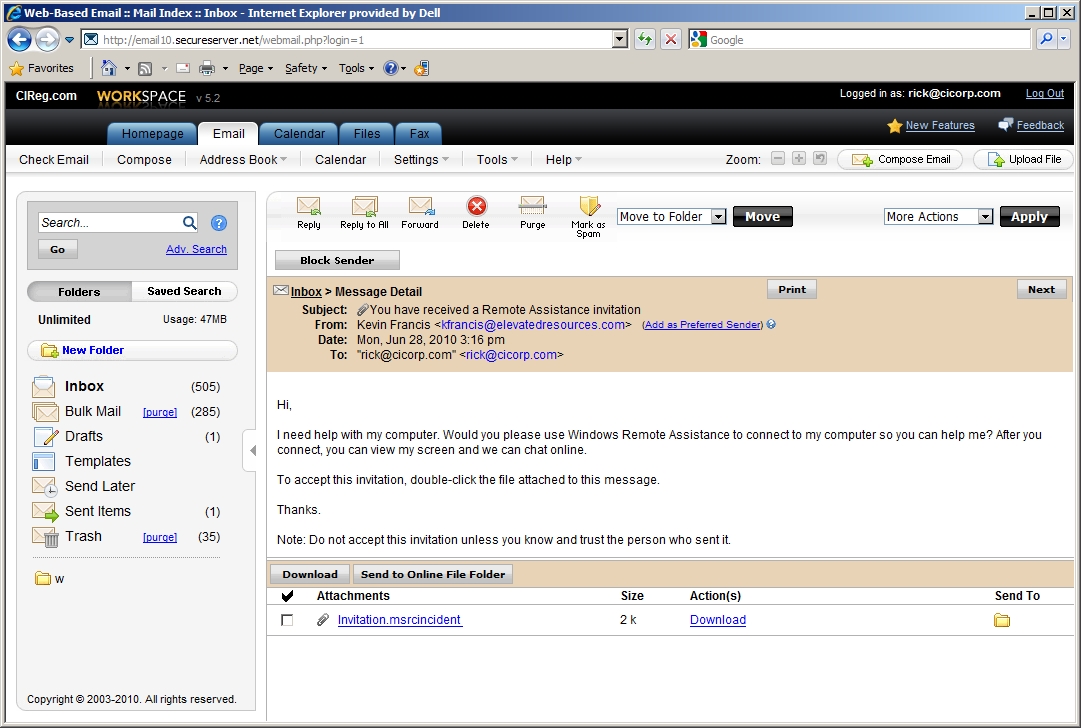The width and height of the screenshot is (1081, 728).
Task: Collapse the folder sidebar with the arrow handle
Action: [x=252, y=450]
